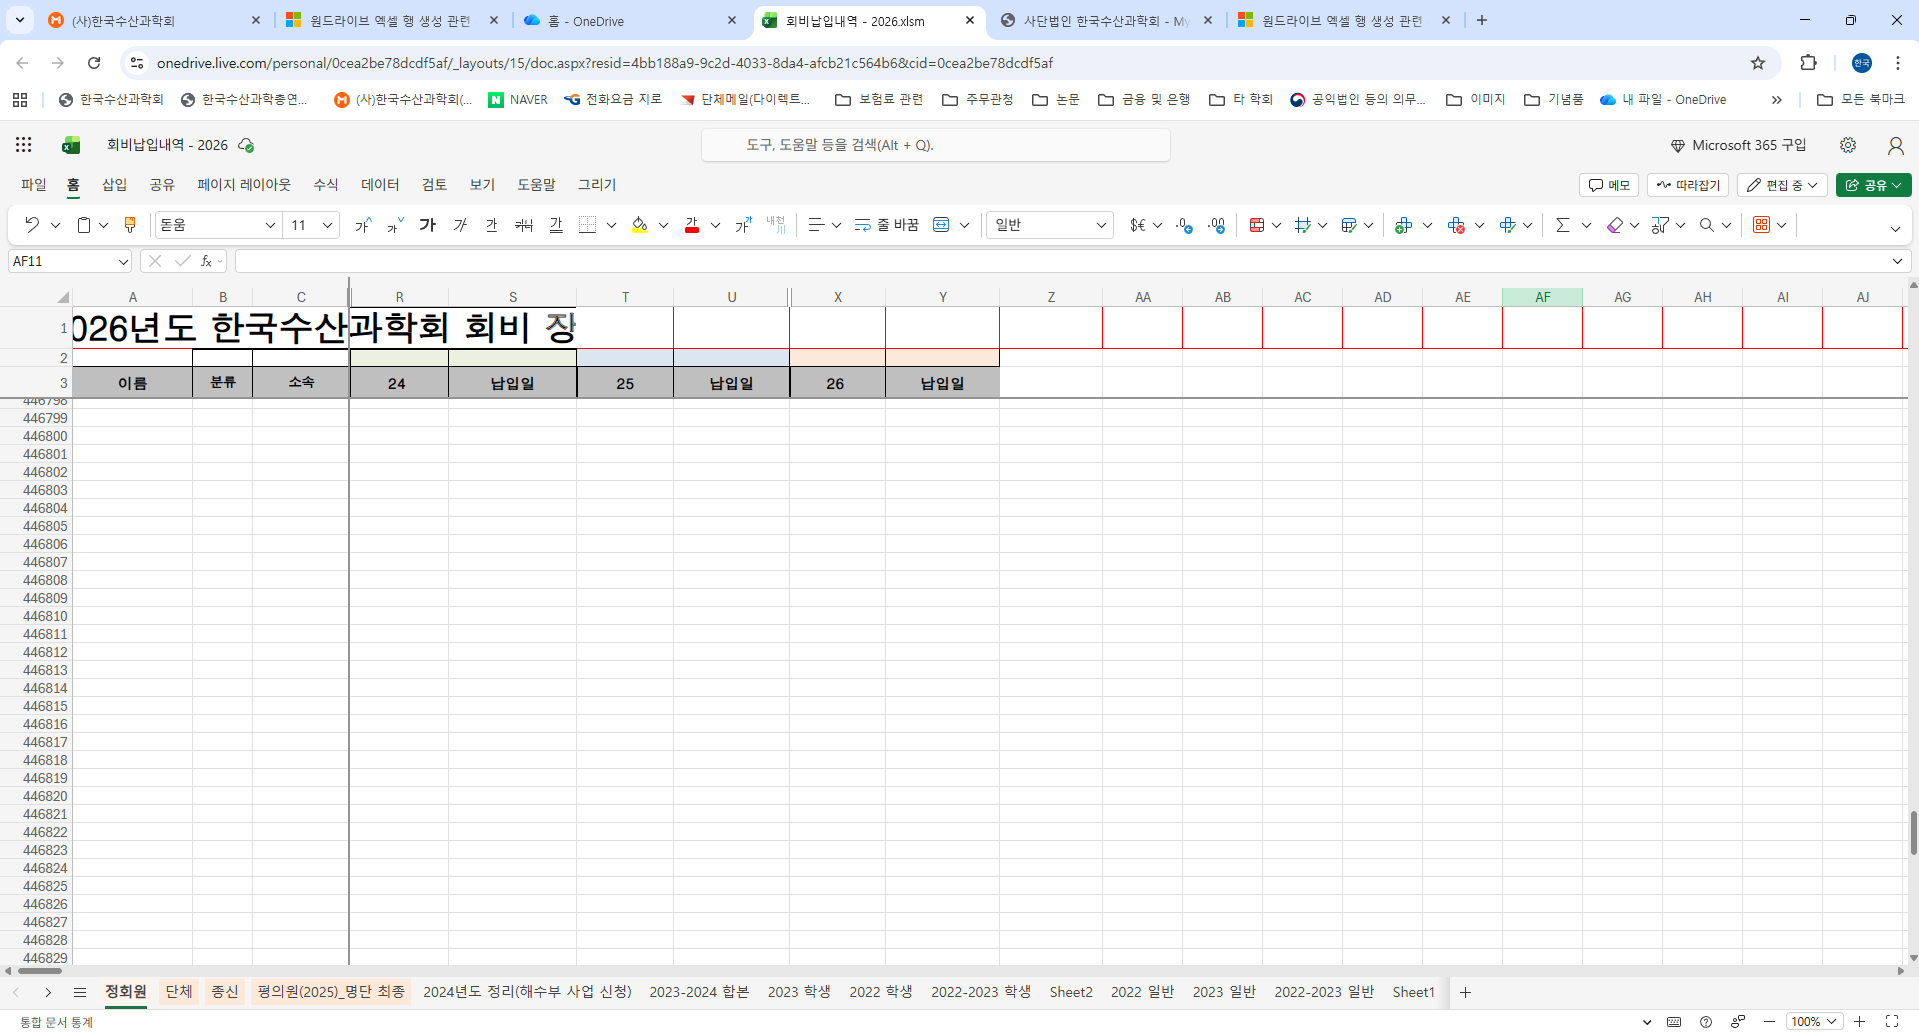This screenshot has width=1919, height=1032.
Task: Toggle bold formatting
Action: coord(428,225)
